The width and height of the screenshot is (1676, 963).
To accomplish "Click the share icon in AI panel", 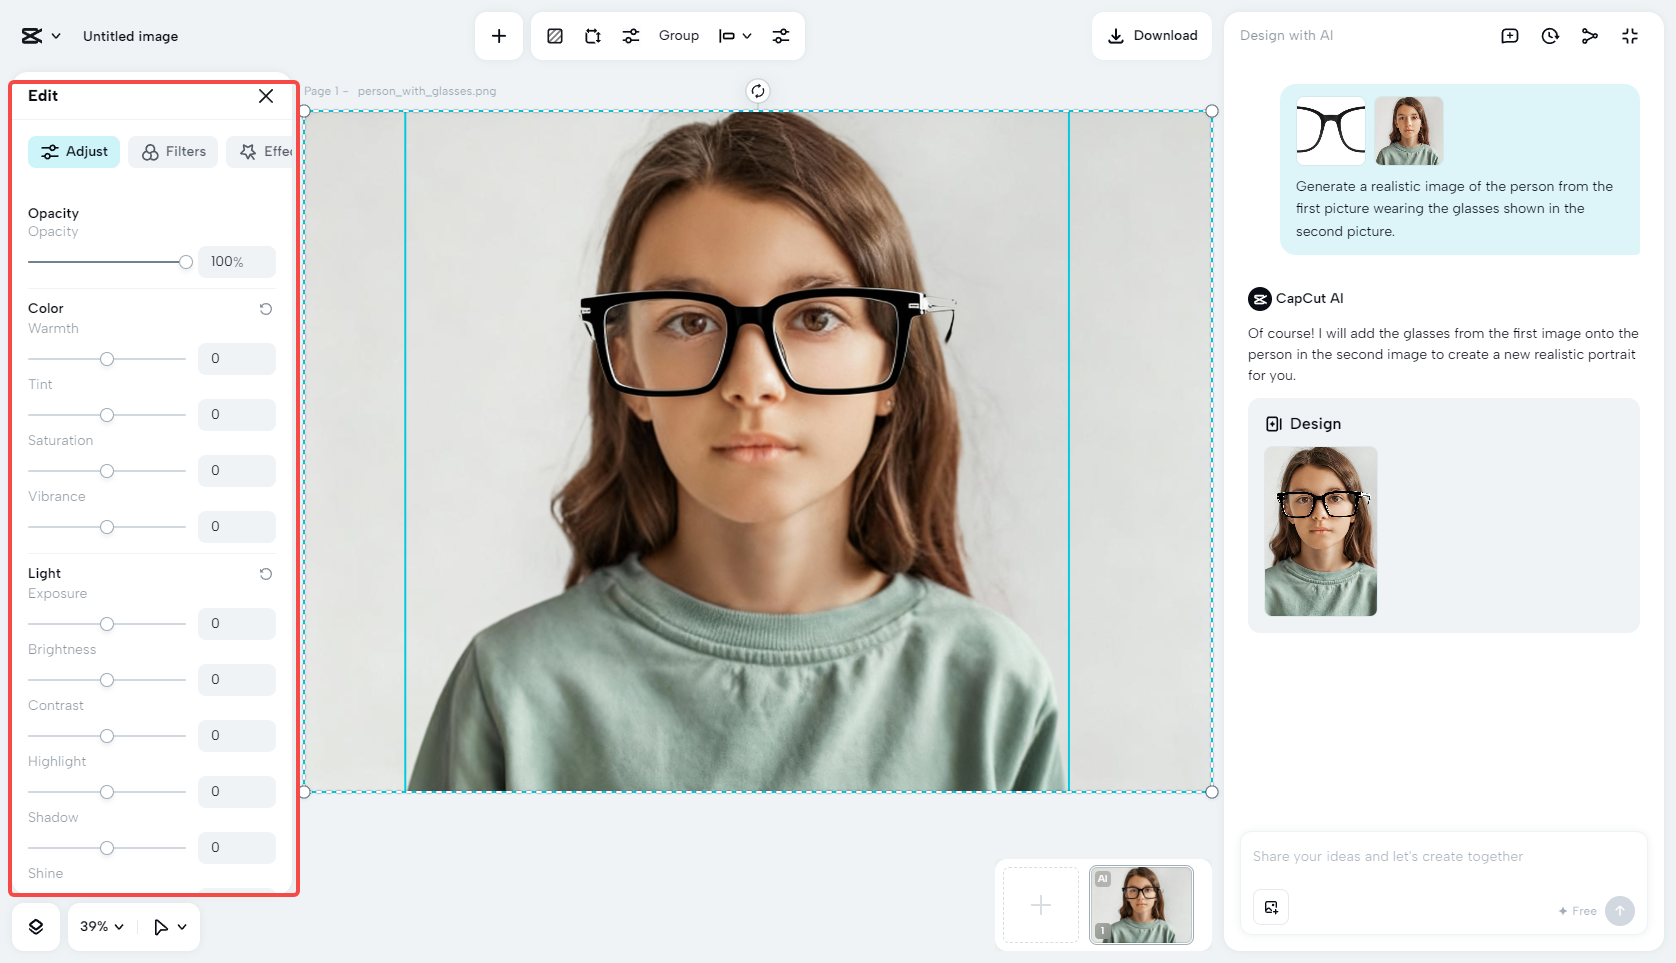I will click(x=1590, y=36).
